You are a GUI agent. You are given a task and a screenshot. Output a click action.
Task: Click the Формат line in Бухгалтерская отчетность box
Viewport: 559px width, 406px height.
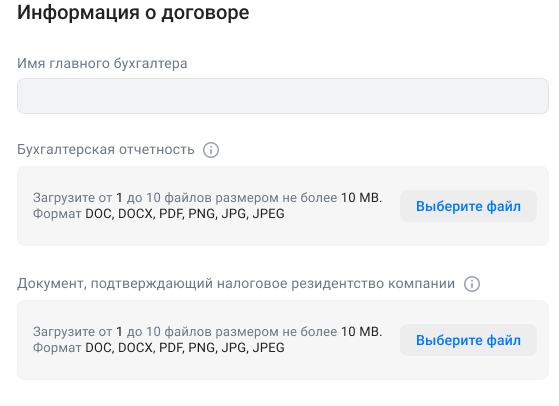pyautogui.click(x=159, y=214)
